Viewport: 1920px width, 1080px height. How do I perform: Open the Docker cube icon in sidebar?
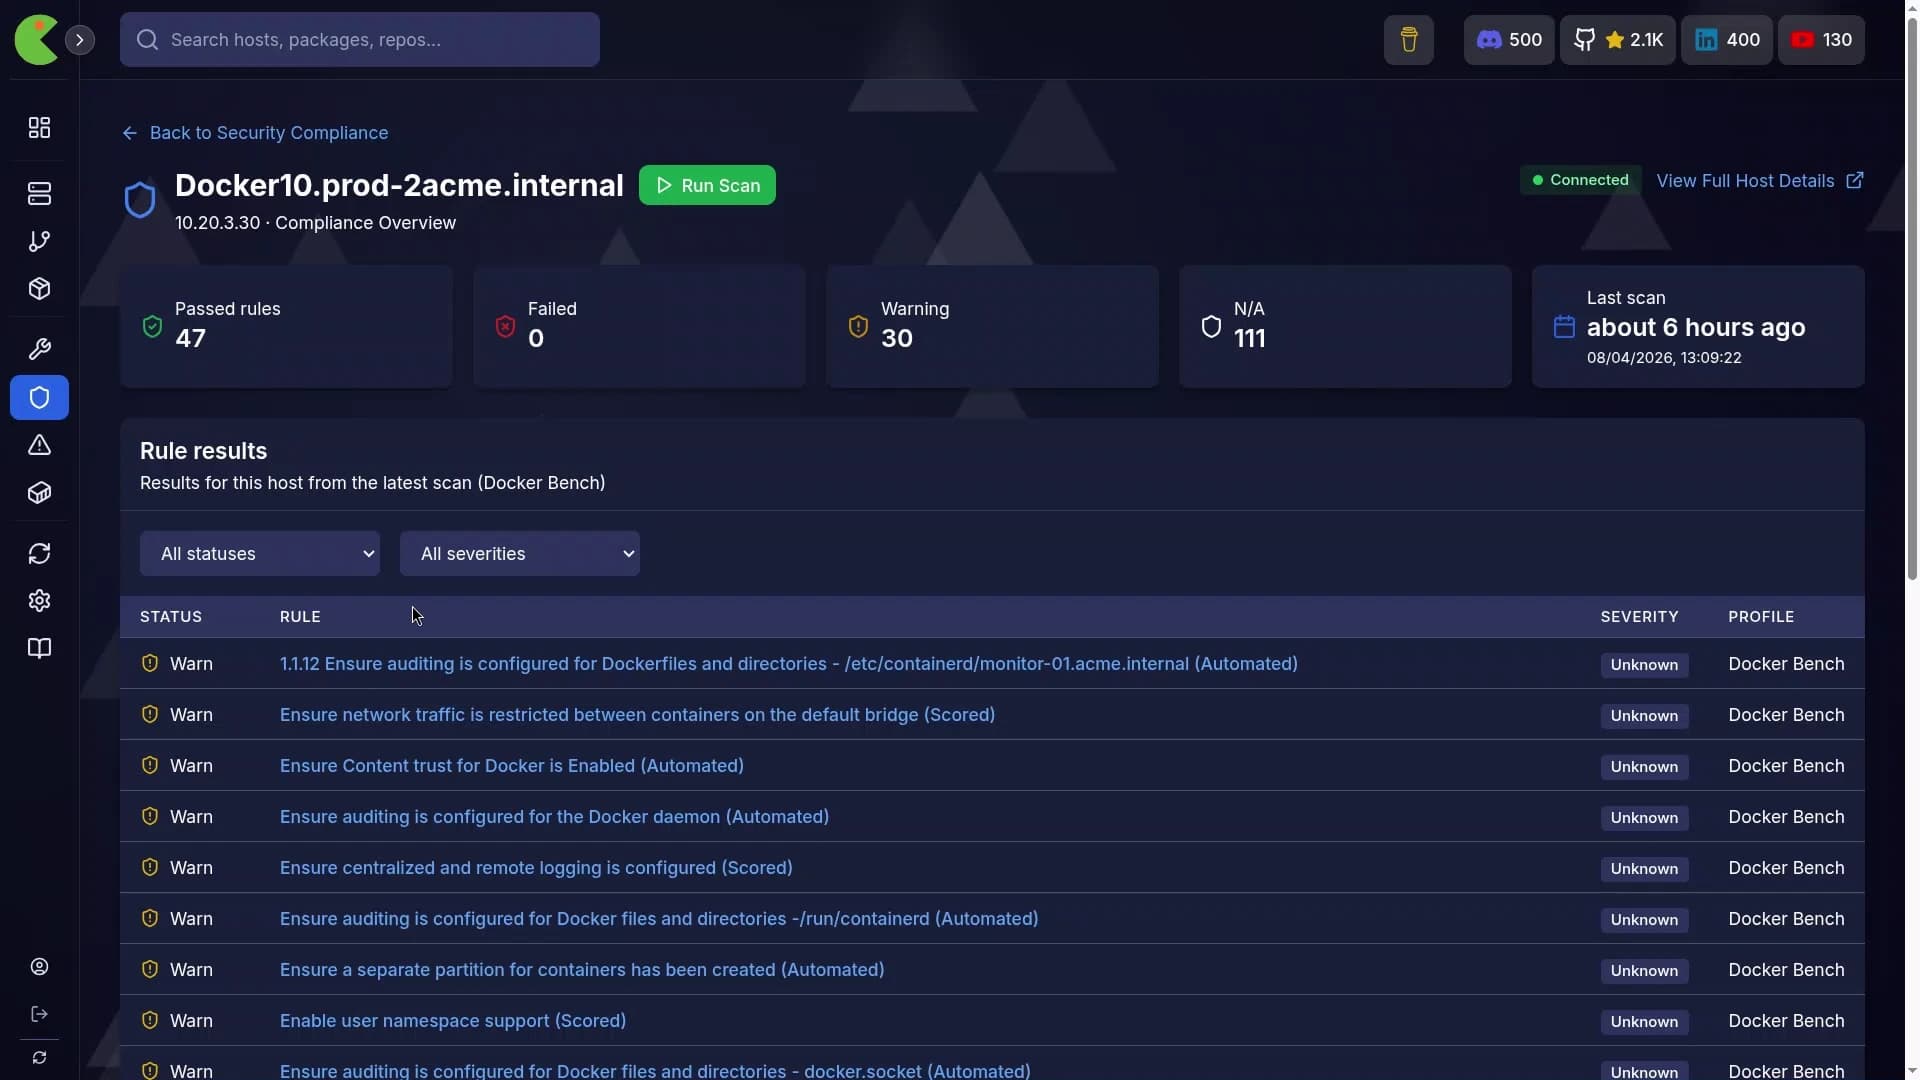(39, 493)
